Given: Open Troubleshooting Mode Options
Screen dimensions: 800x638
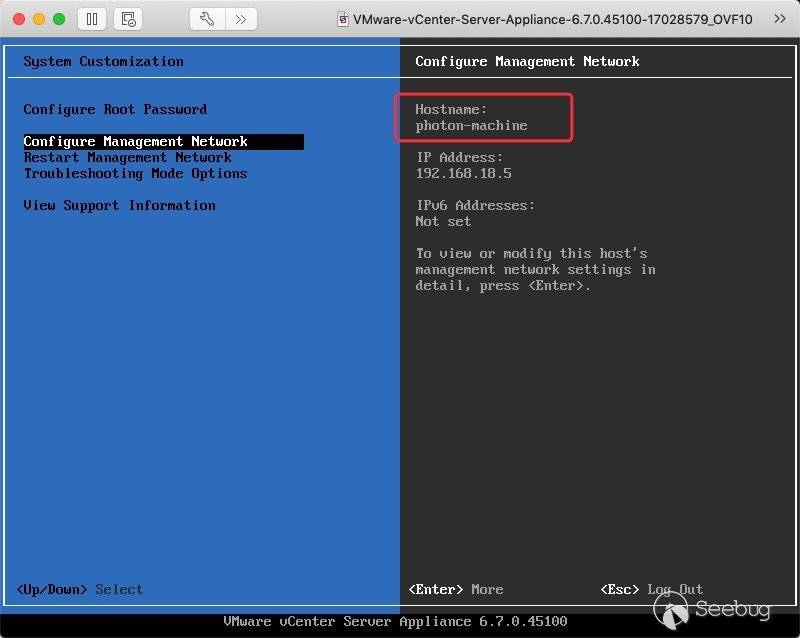Looking at the screenshot, I should coord(135,174).
